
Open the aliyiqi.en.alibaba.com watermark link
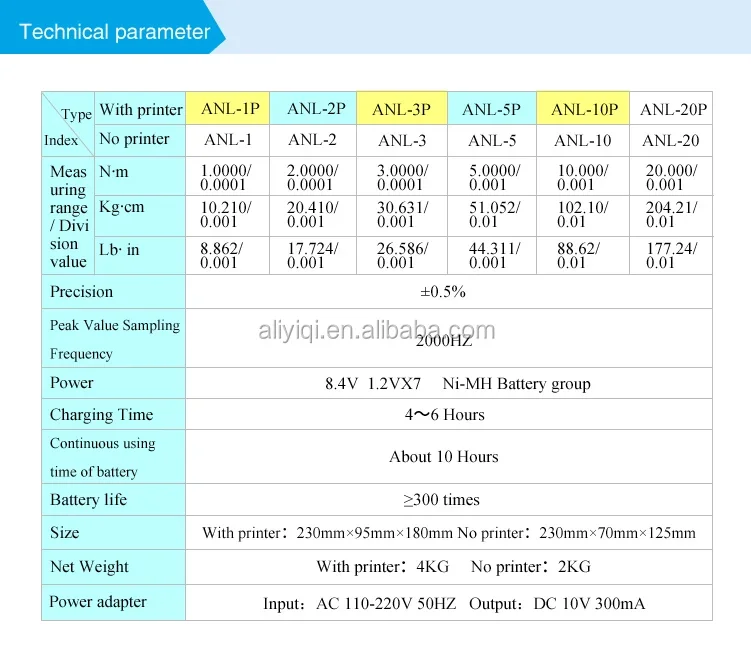376,331
